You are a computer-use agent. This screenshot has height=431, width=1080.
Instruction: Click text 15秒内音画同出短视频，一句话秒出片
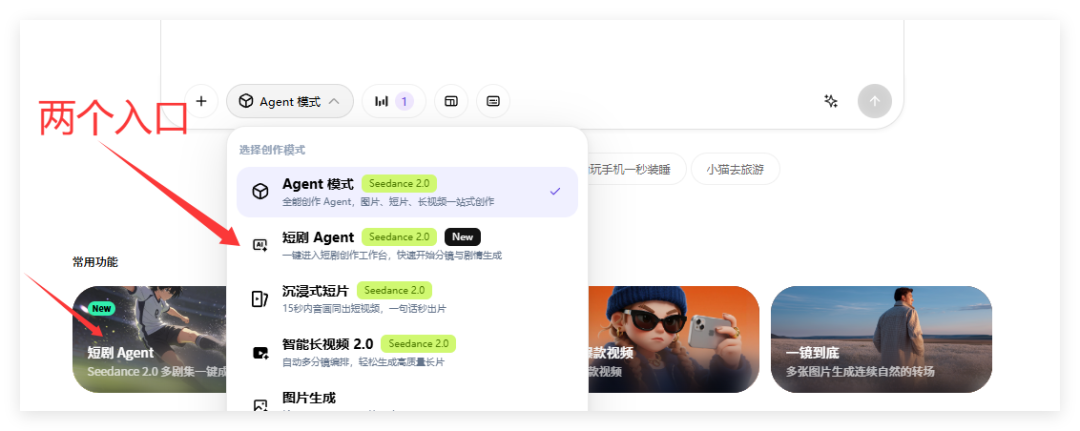(364, 308)
